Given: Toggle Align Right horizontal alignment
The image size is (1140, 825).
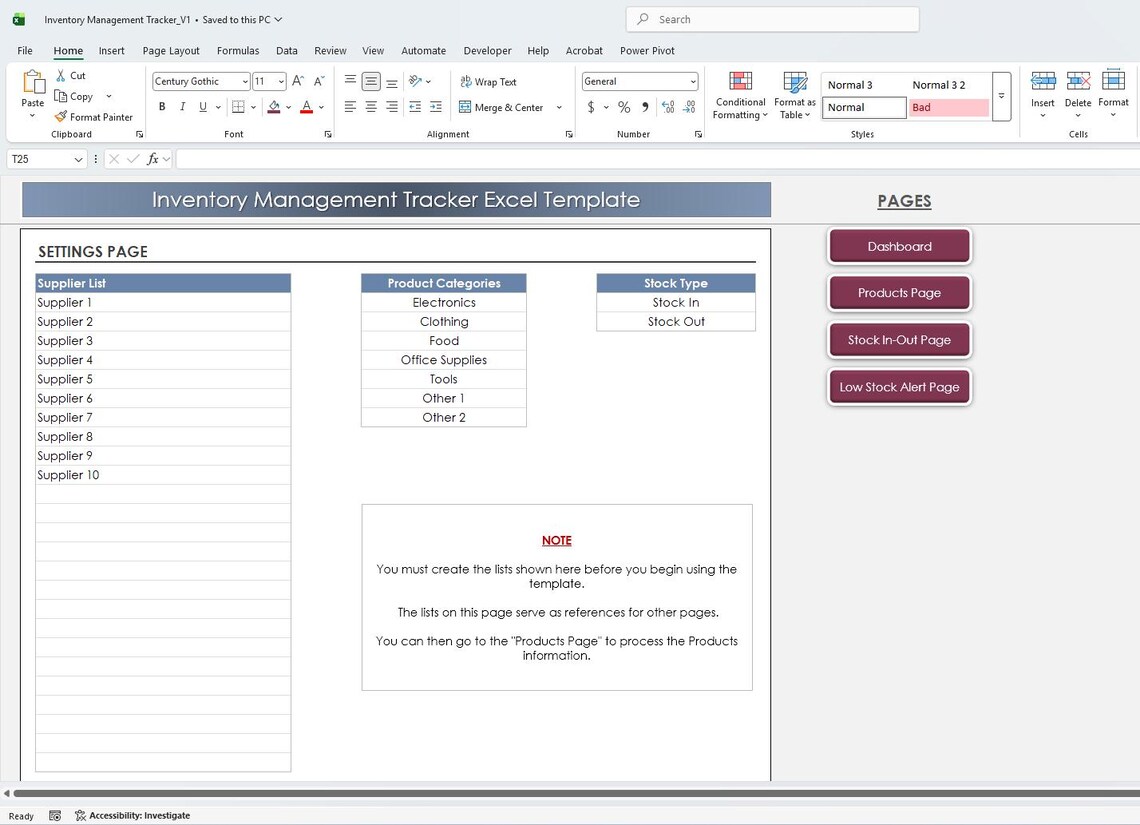Looking at the screenshot, I should tap(391, 107).
